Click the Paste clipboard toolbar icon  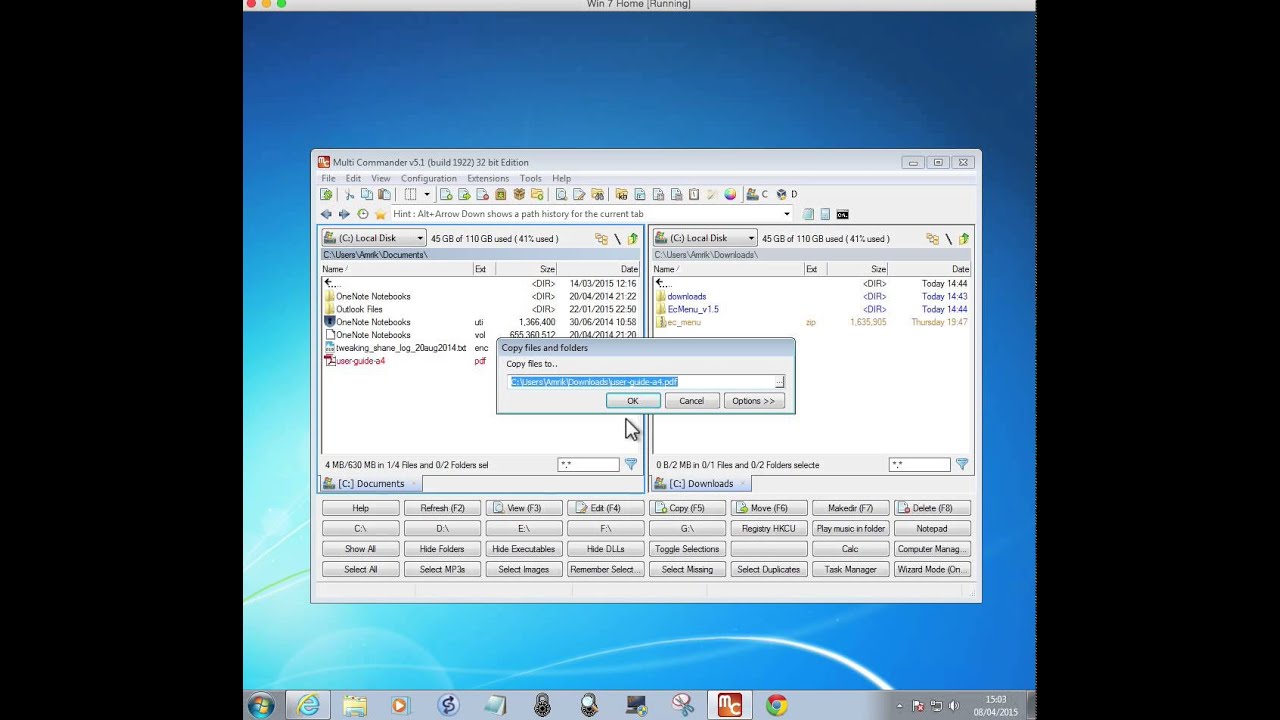pos(384,194)
